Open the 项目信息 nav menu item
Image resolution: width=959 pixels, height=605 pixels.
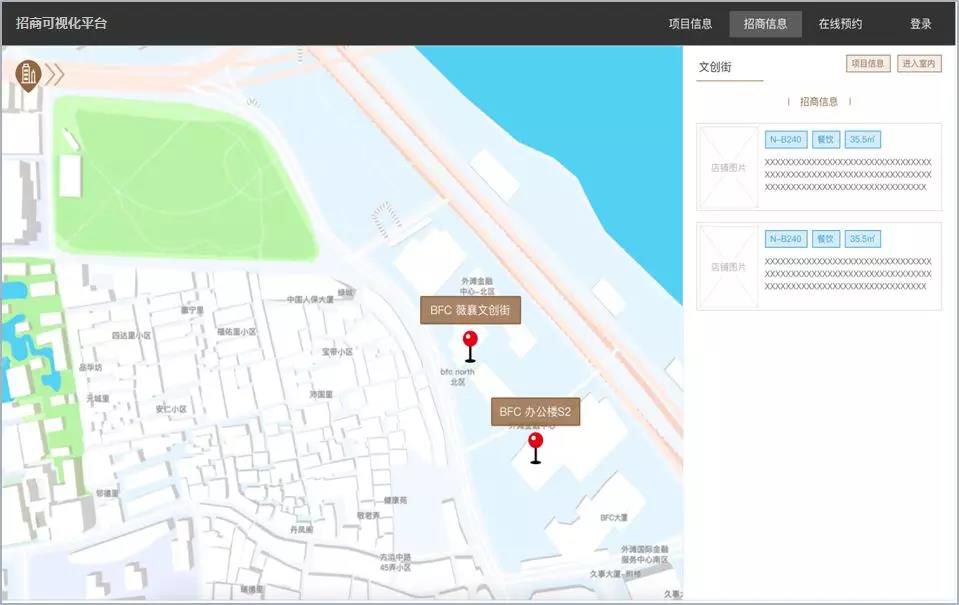click(690, 24)
